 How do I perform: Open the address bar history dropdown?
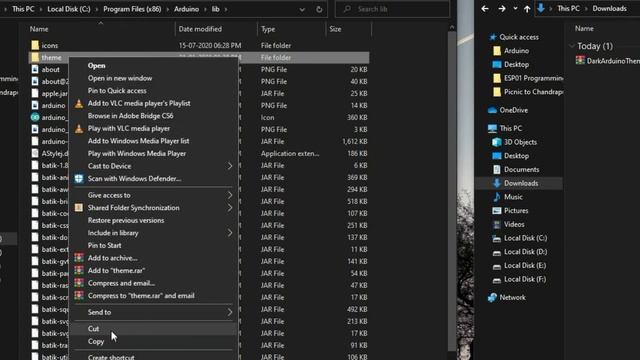click(302, 9)
